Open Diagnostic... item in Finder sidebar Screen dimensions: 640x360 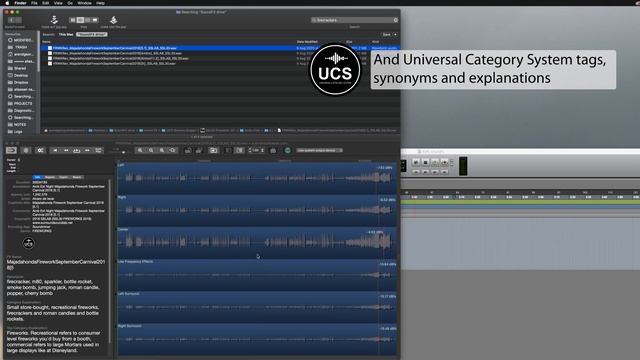[24, 111]
